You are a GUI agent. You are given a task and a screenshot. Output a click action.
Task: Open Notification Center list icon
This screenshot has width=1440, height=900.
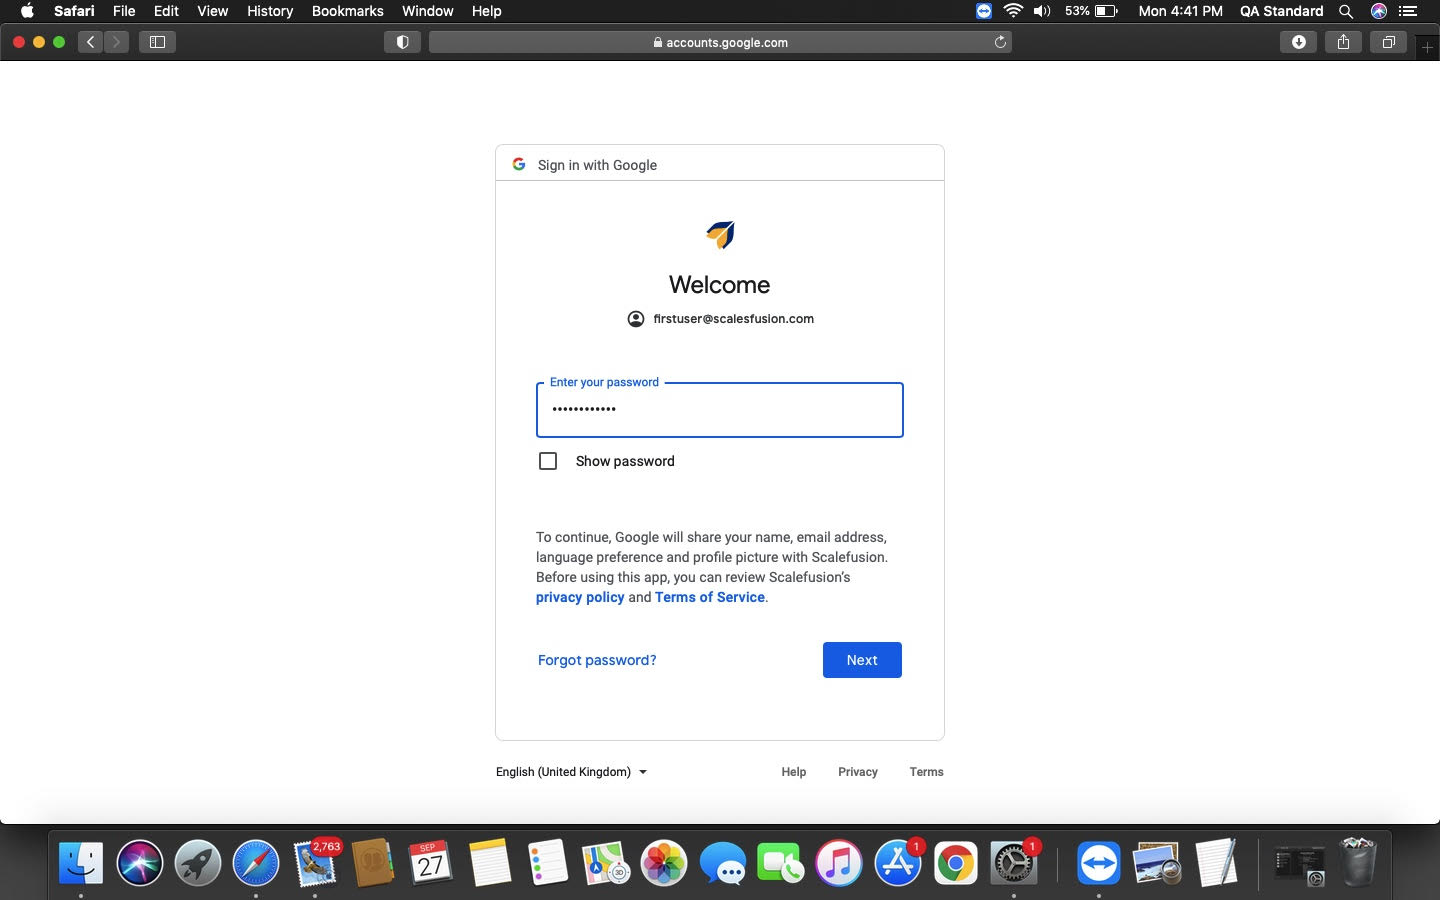(1409, 11)
